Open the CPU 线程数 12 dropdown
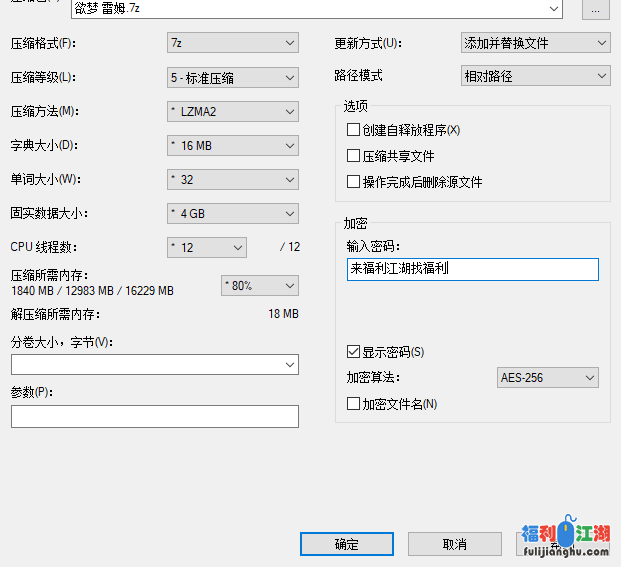The image size is (621, 567). point(207,247)
